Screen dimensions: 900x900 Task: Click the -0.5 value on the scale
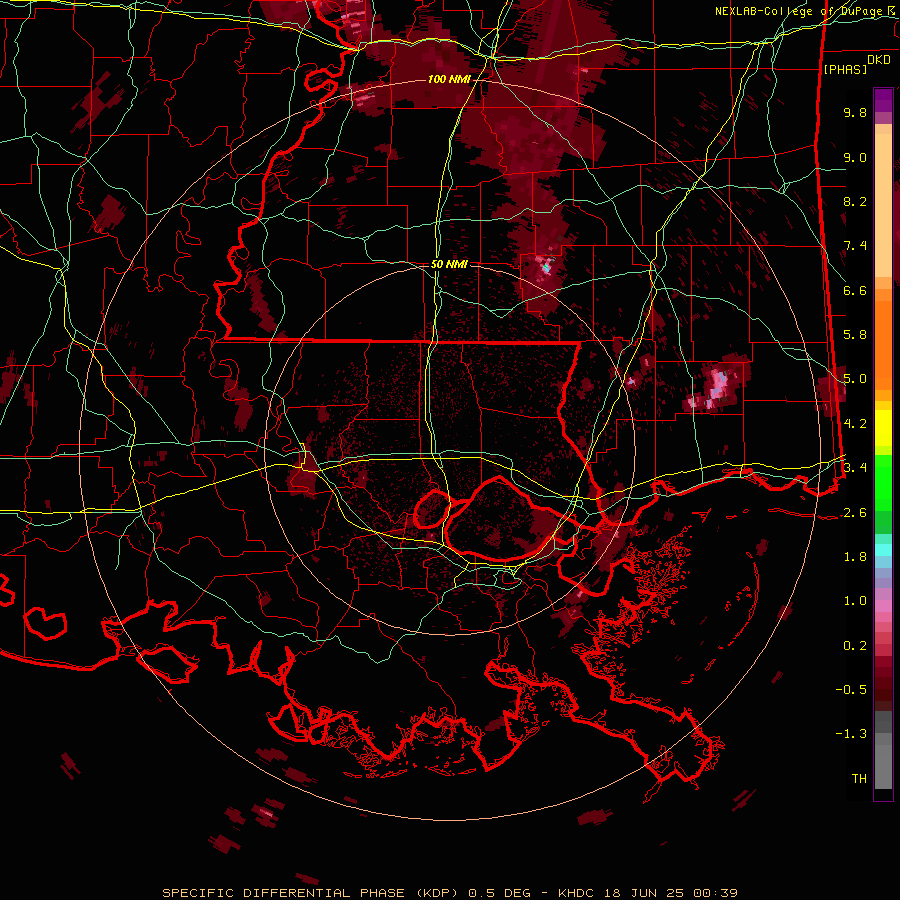[851, 690]
